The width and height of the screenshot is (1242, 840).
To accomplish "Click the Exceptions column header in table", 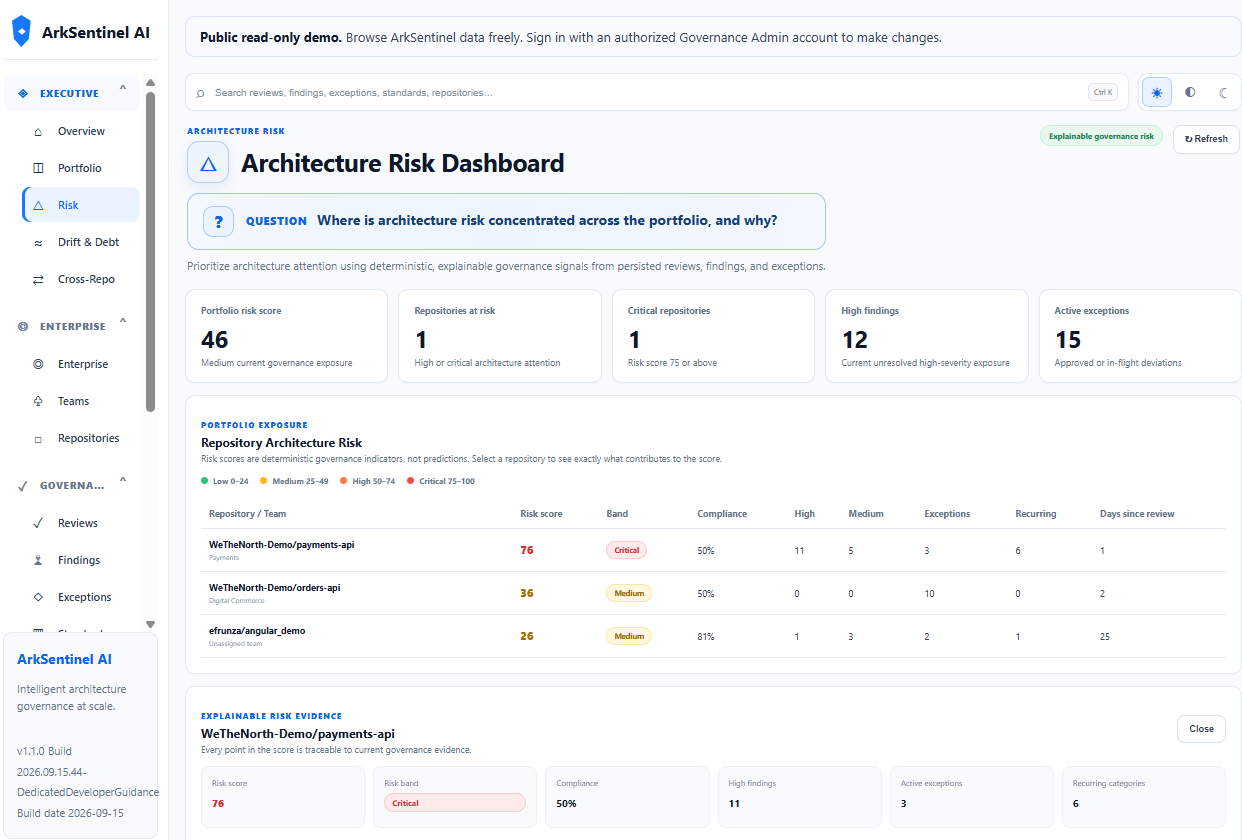I will [x=947, y=514].
